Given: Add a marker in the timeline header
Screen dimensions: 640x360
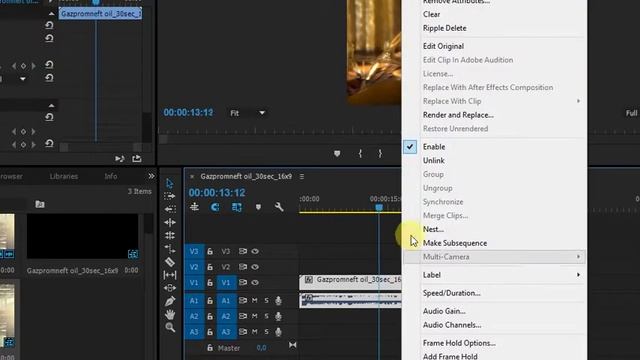Looking at the screenshot, I should click(x=258, y=207).
